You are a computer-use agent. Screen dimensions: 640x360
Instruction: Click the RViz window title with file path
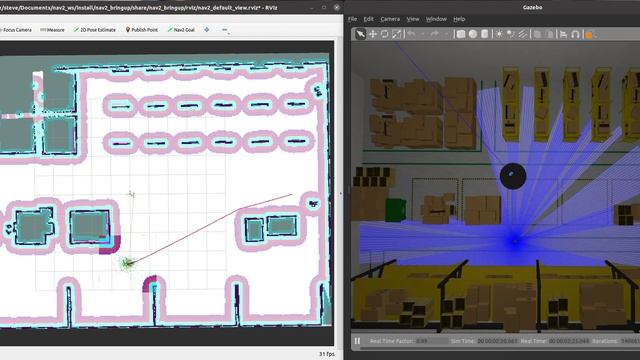(139, 7)
